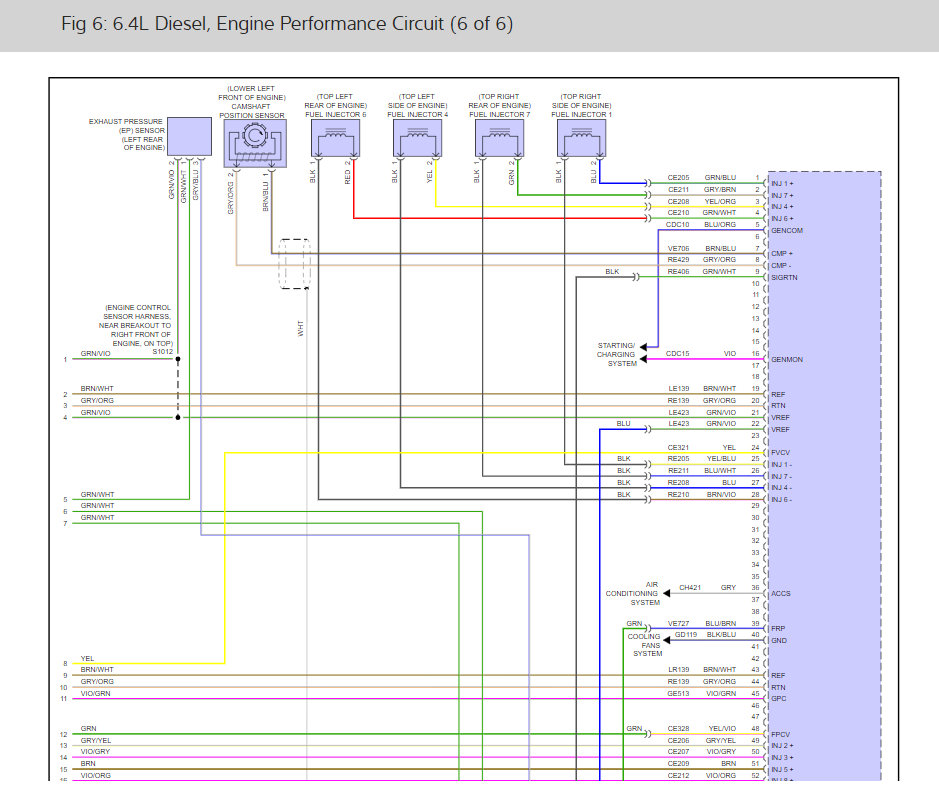Click the Air Conditioning System reference
This screenshot has height=800, width=939.
click(x=632, y=593)
